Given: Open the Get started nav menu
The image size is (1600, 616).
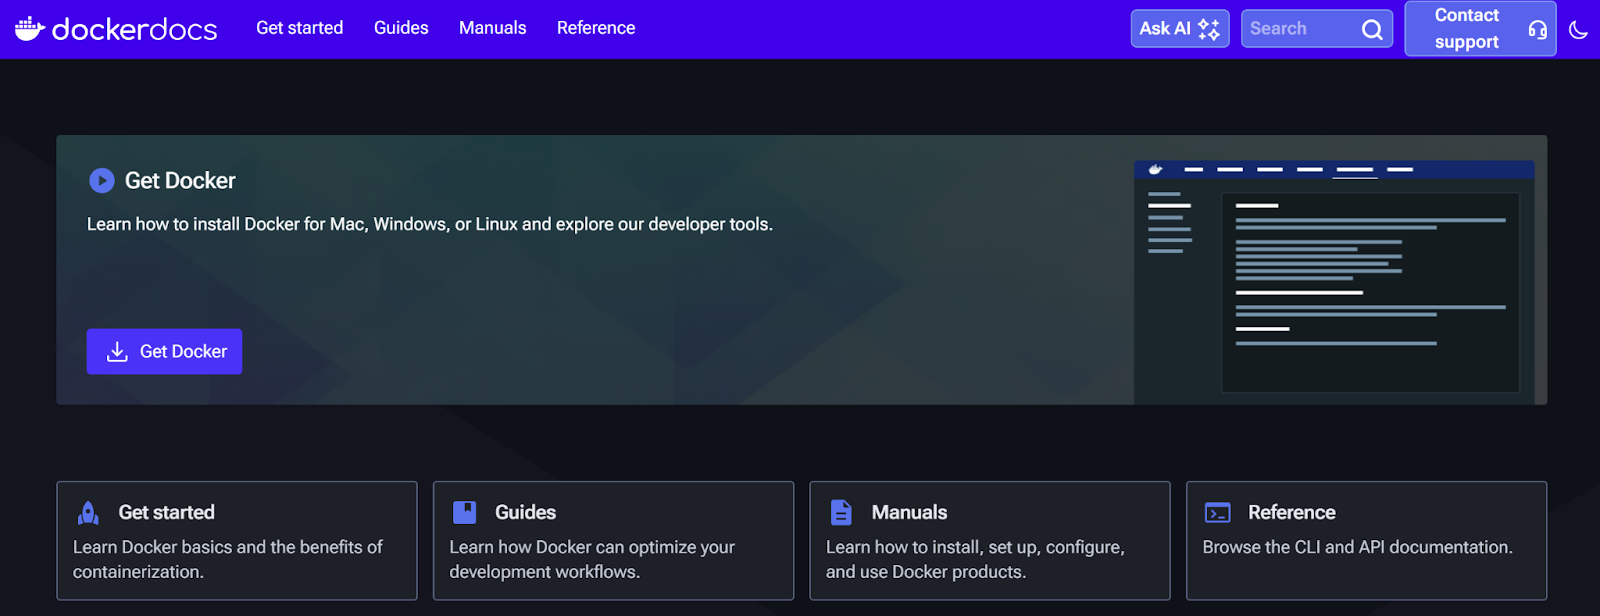Looking at the screenshot, I should click(299, 28).
